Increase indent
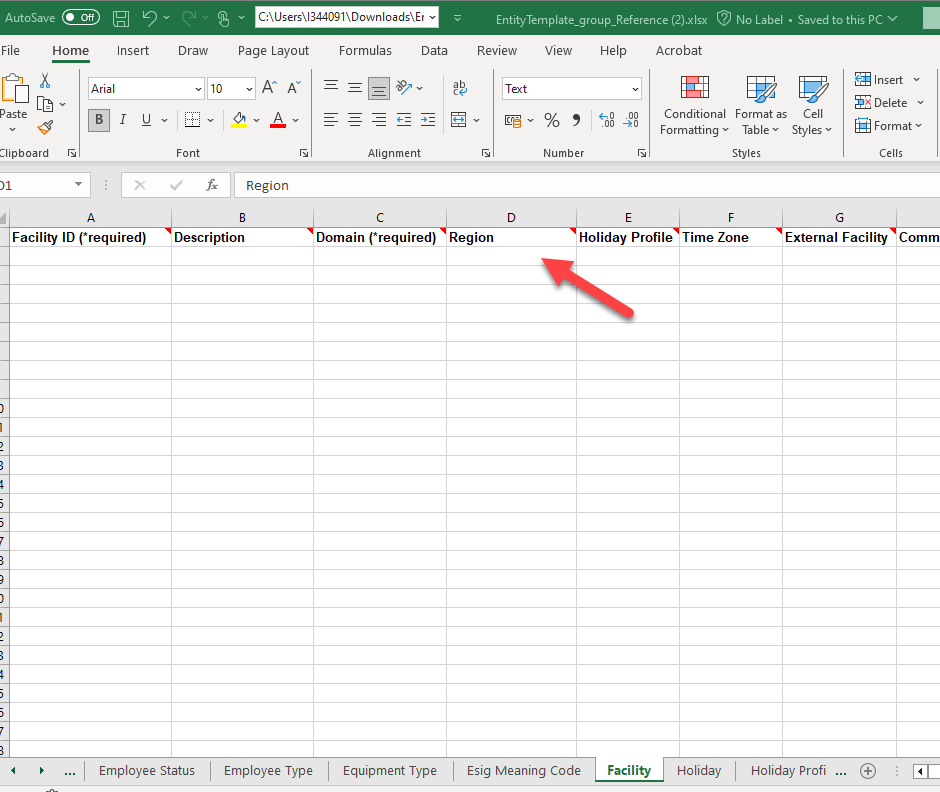The image size is (940, 792). tap(428, 120)
